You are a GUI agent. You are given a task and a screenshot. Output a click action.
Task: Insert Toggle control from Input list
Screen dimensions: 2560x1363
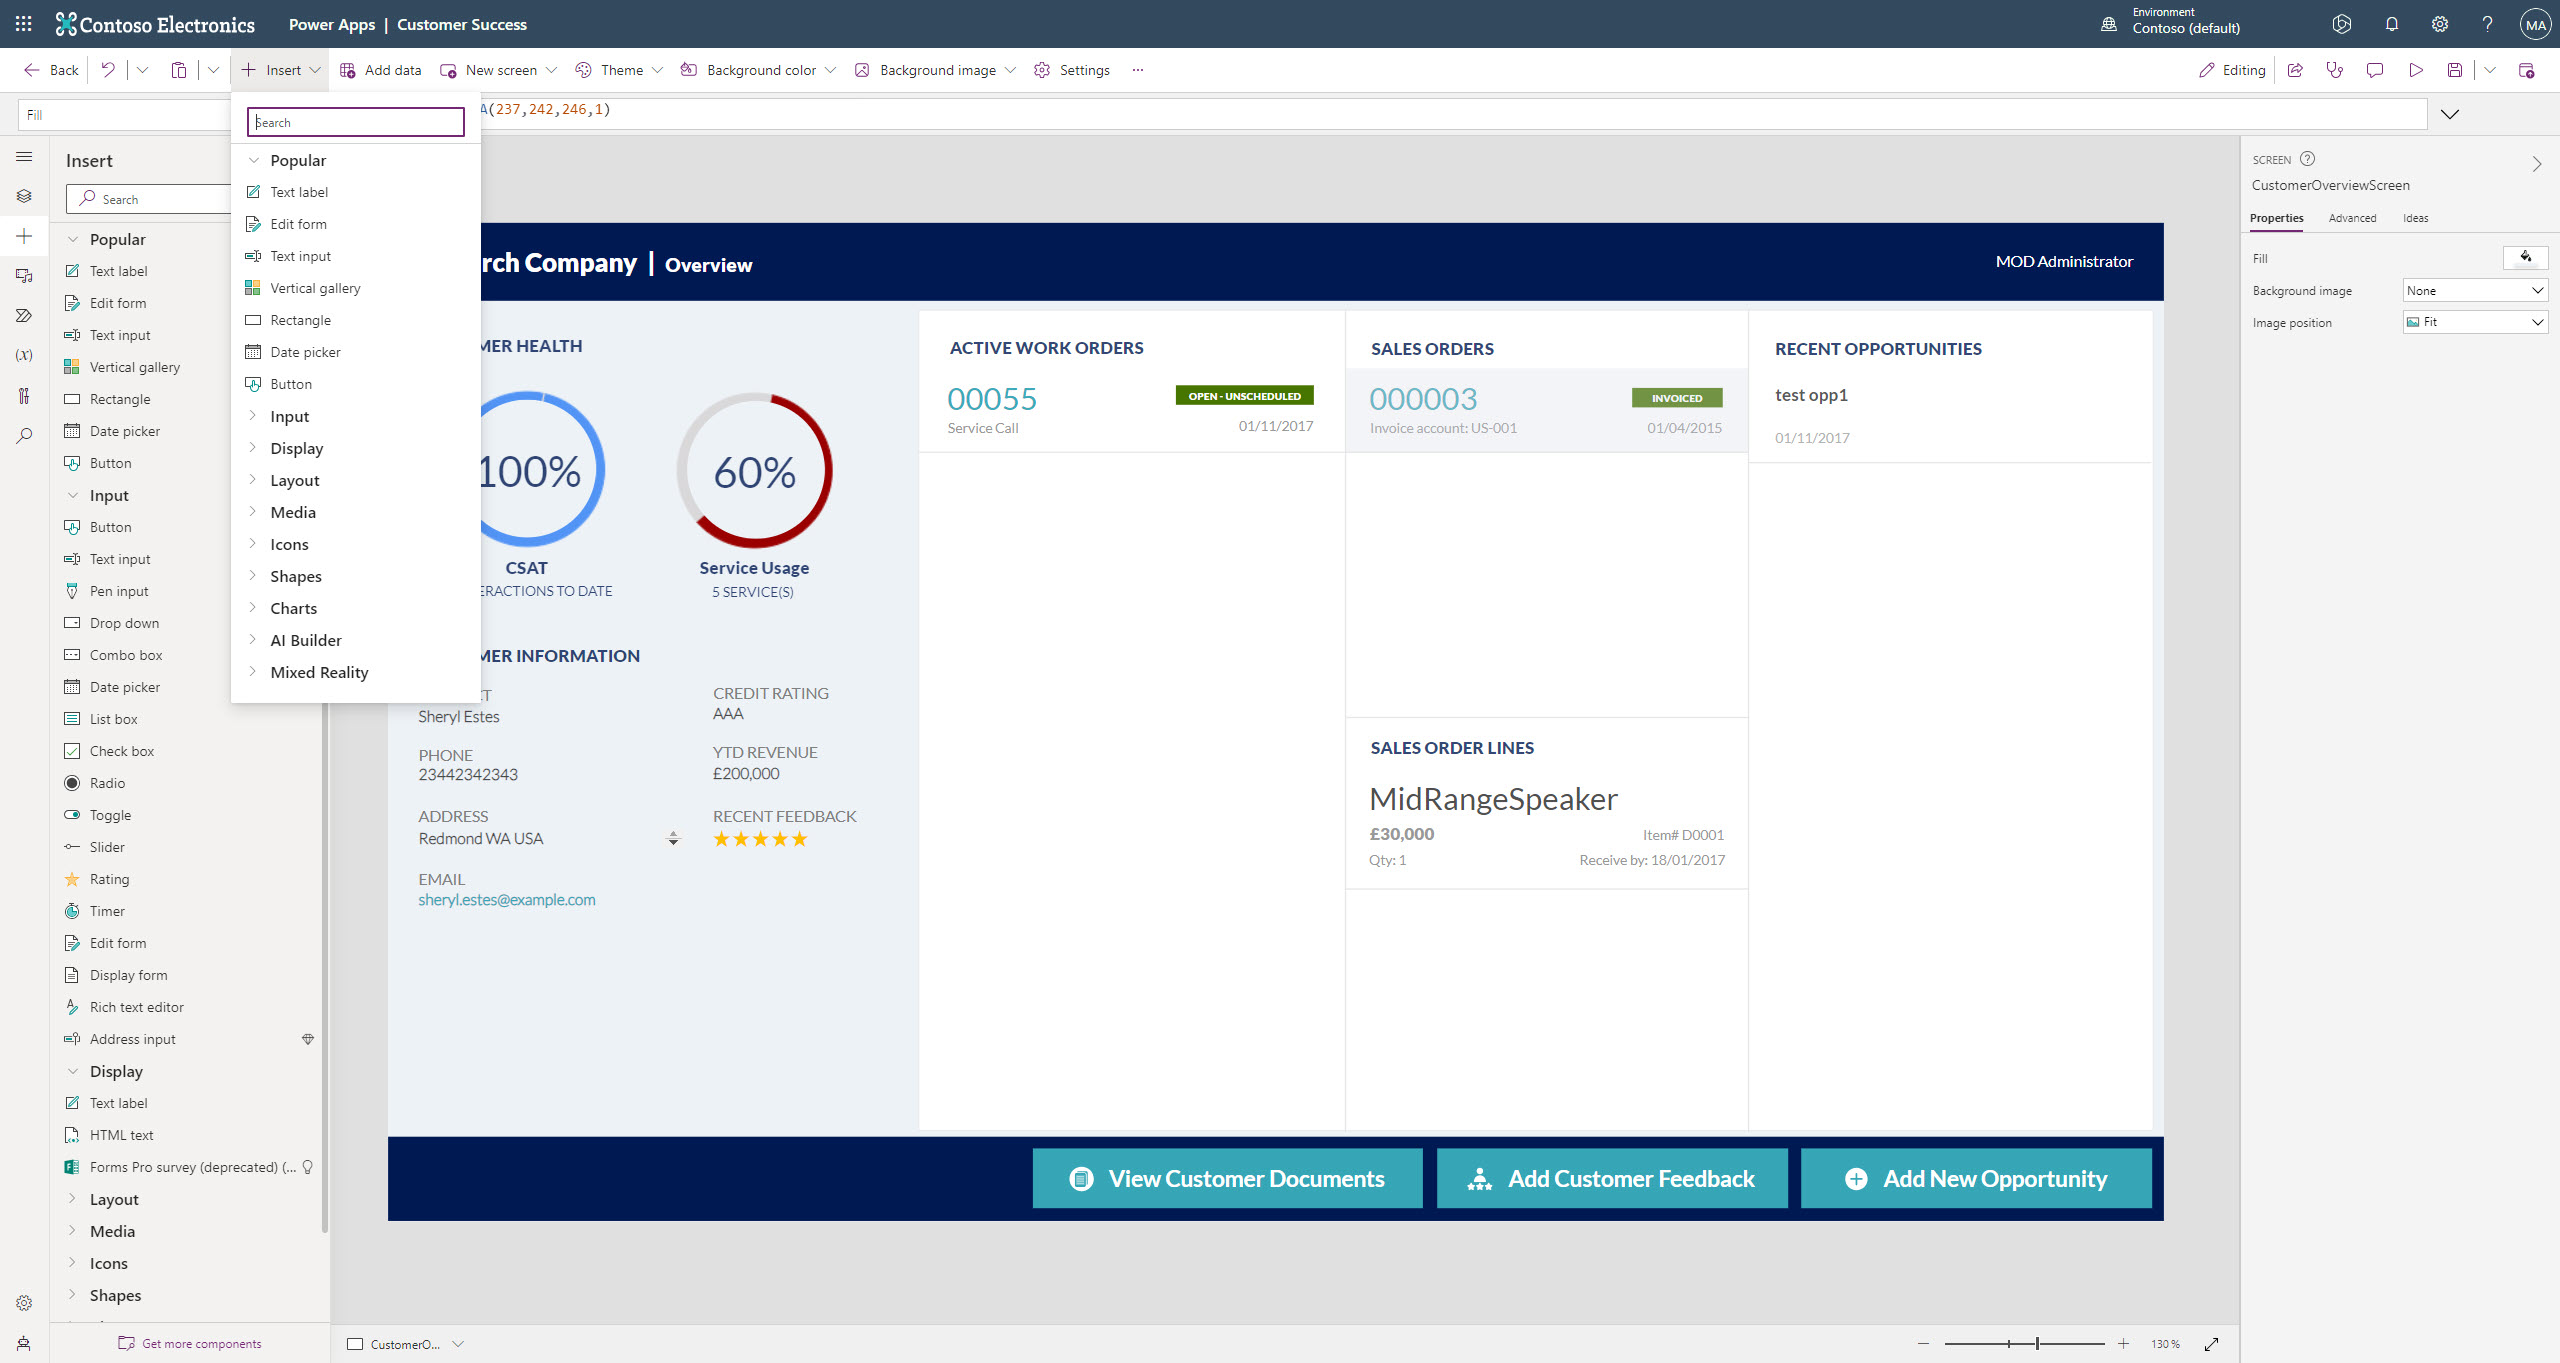110,815
